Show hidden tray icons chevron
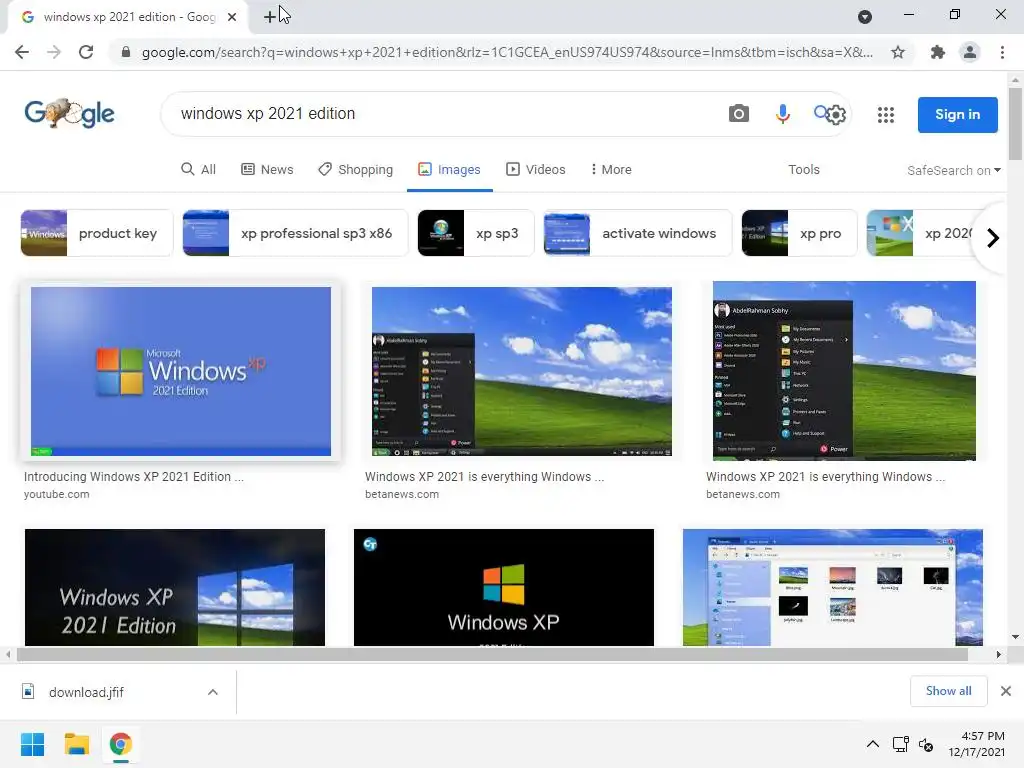The width and height of the screenshot is (1024, 768). tap(872, 744)
